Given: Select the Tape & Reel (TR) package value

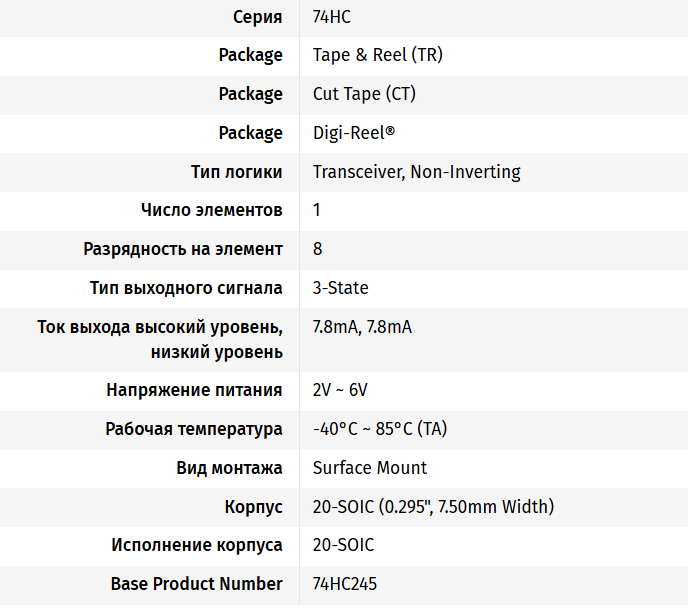Looking at the screenshot, I should click(x=377, y=55).
